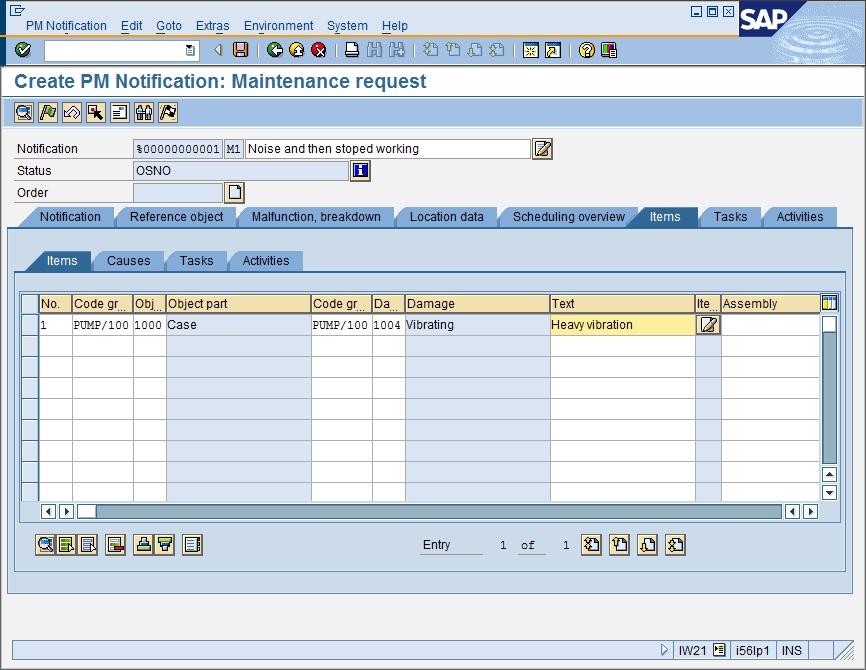
Task: Expand status bar with the triangle icon
Action: point(664,650)
